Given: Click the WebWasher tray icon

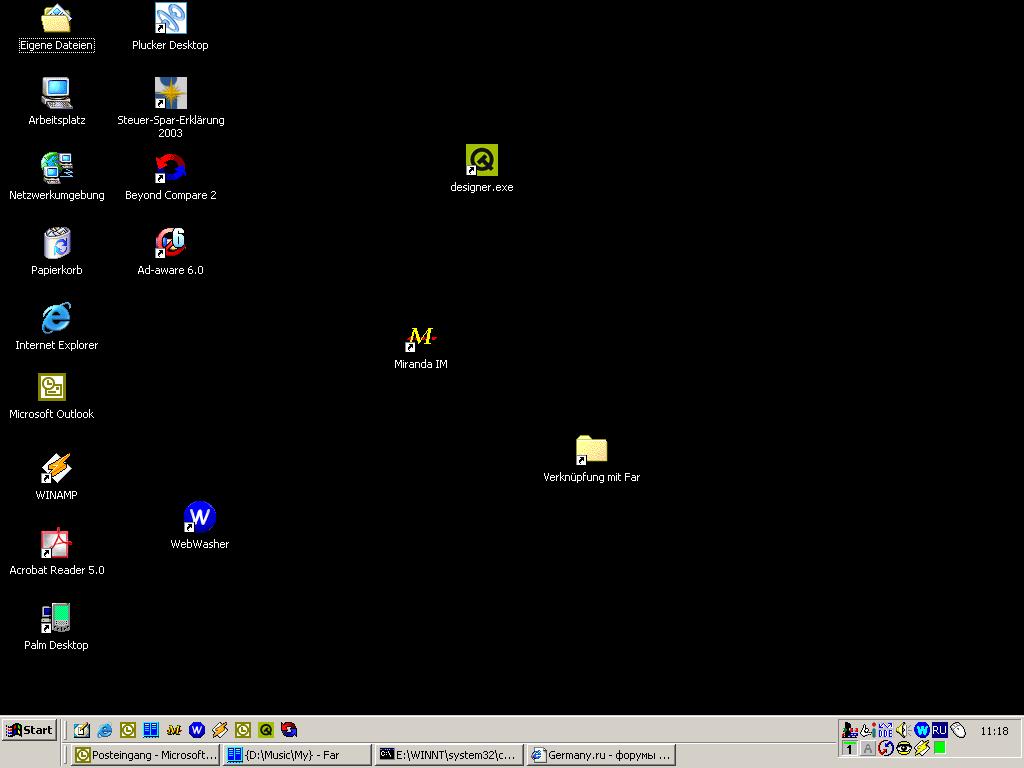Looking at the screenshot, I should click(921, 730).
